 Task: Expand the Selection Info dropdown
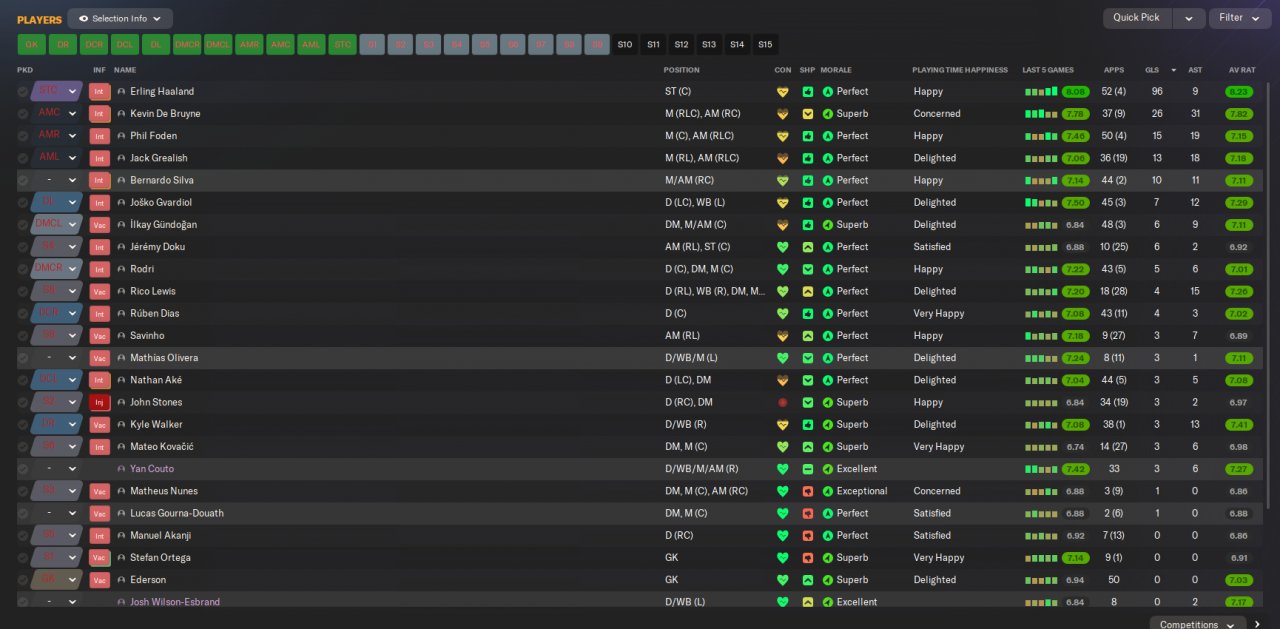pyautogui.click(x=120, y=19)
